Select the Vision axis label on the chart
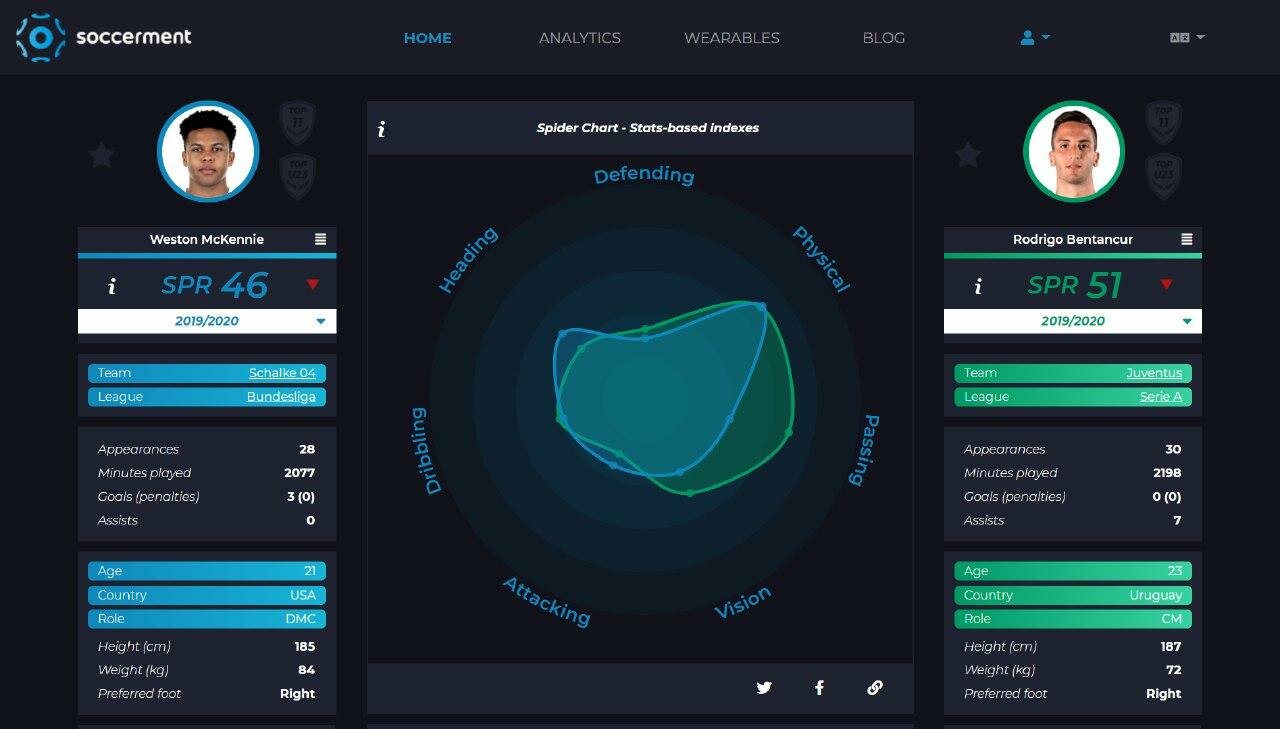Screen dimensions: 1280x729 pos(743,602)
